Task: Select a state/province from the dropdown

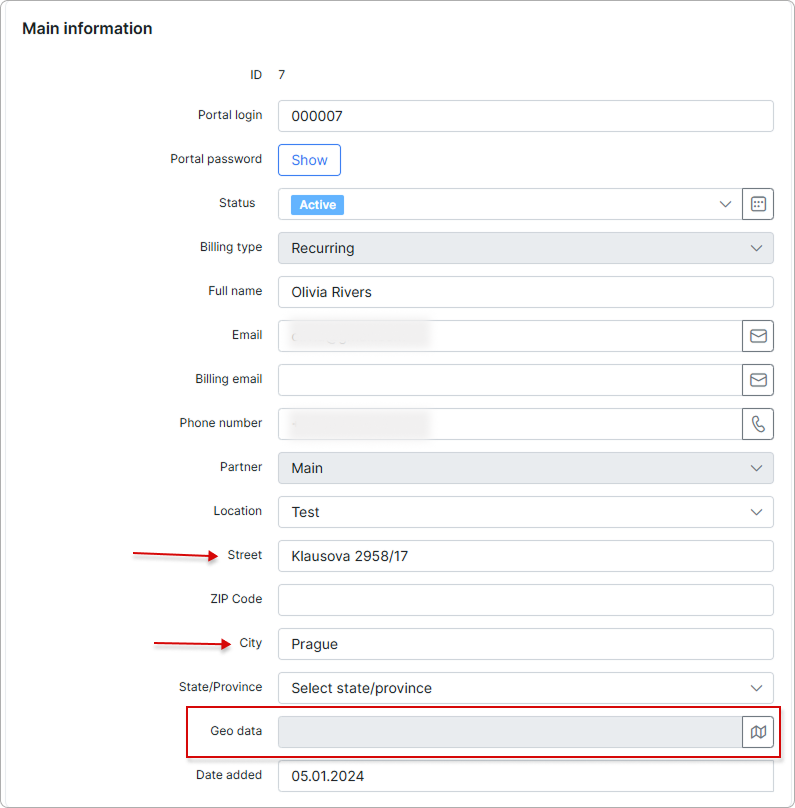Action: [x=525, y=688]
